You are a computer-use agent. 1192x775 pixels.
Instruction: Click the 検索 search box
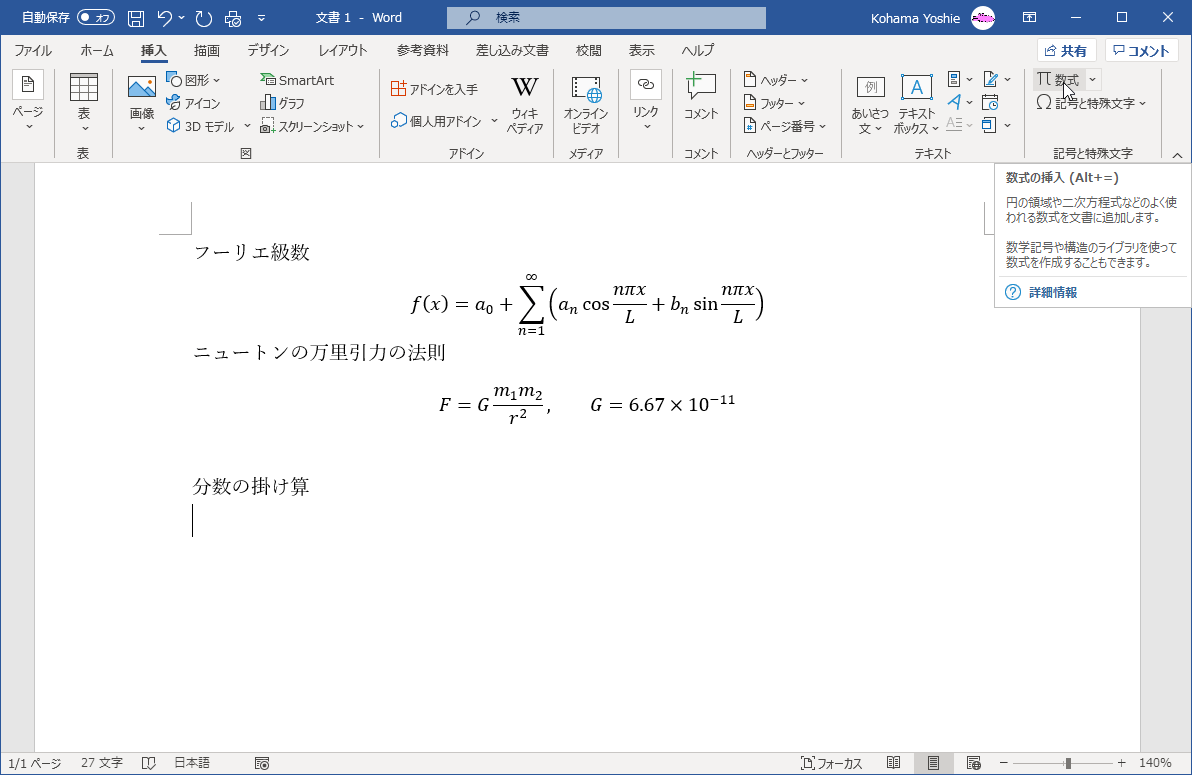pos(606,18)
